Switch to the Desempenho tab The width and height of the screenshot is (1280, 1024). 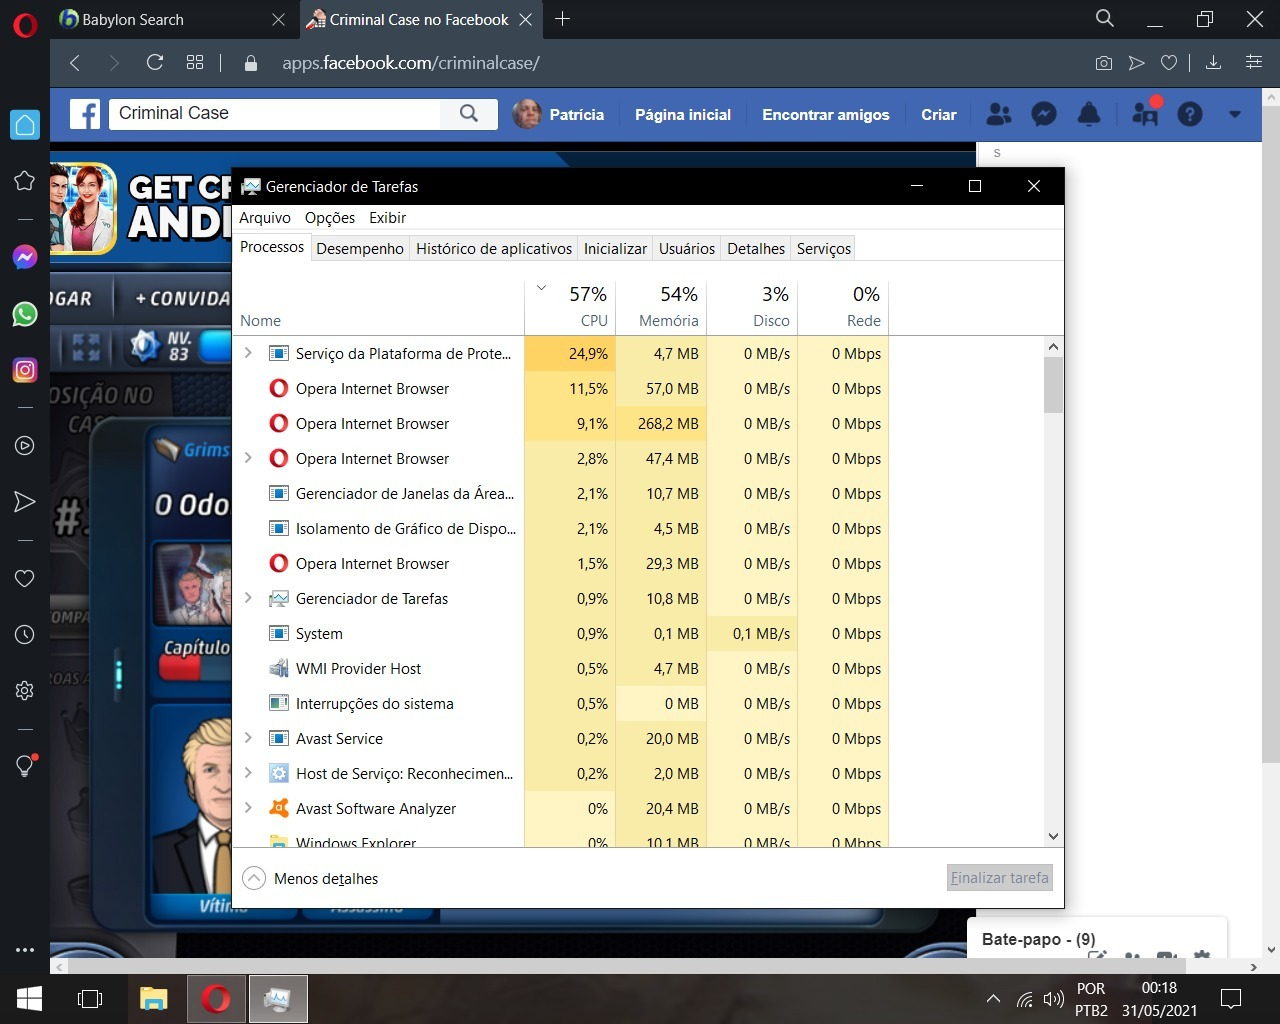(x=360, y=248)
